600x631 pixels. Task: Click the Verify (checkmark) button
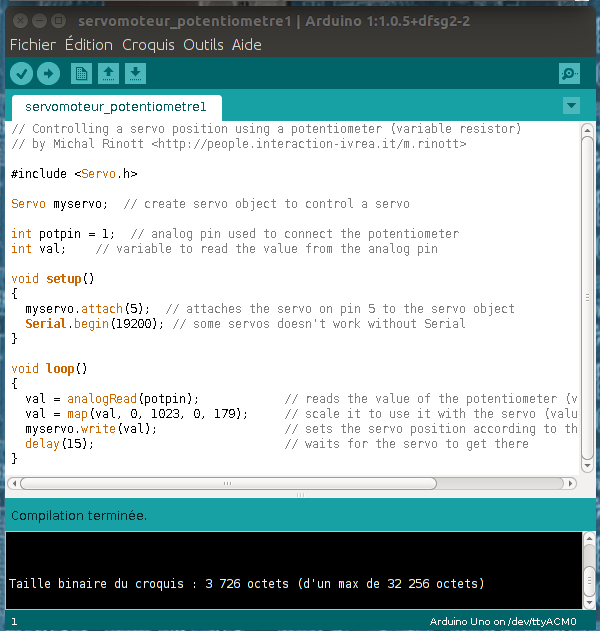pyautogui.click(x=21, y=73)
